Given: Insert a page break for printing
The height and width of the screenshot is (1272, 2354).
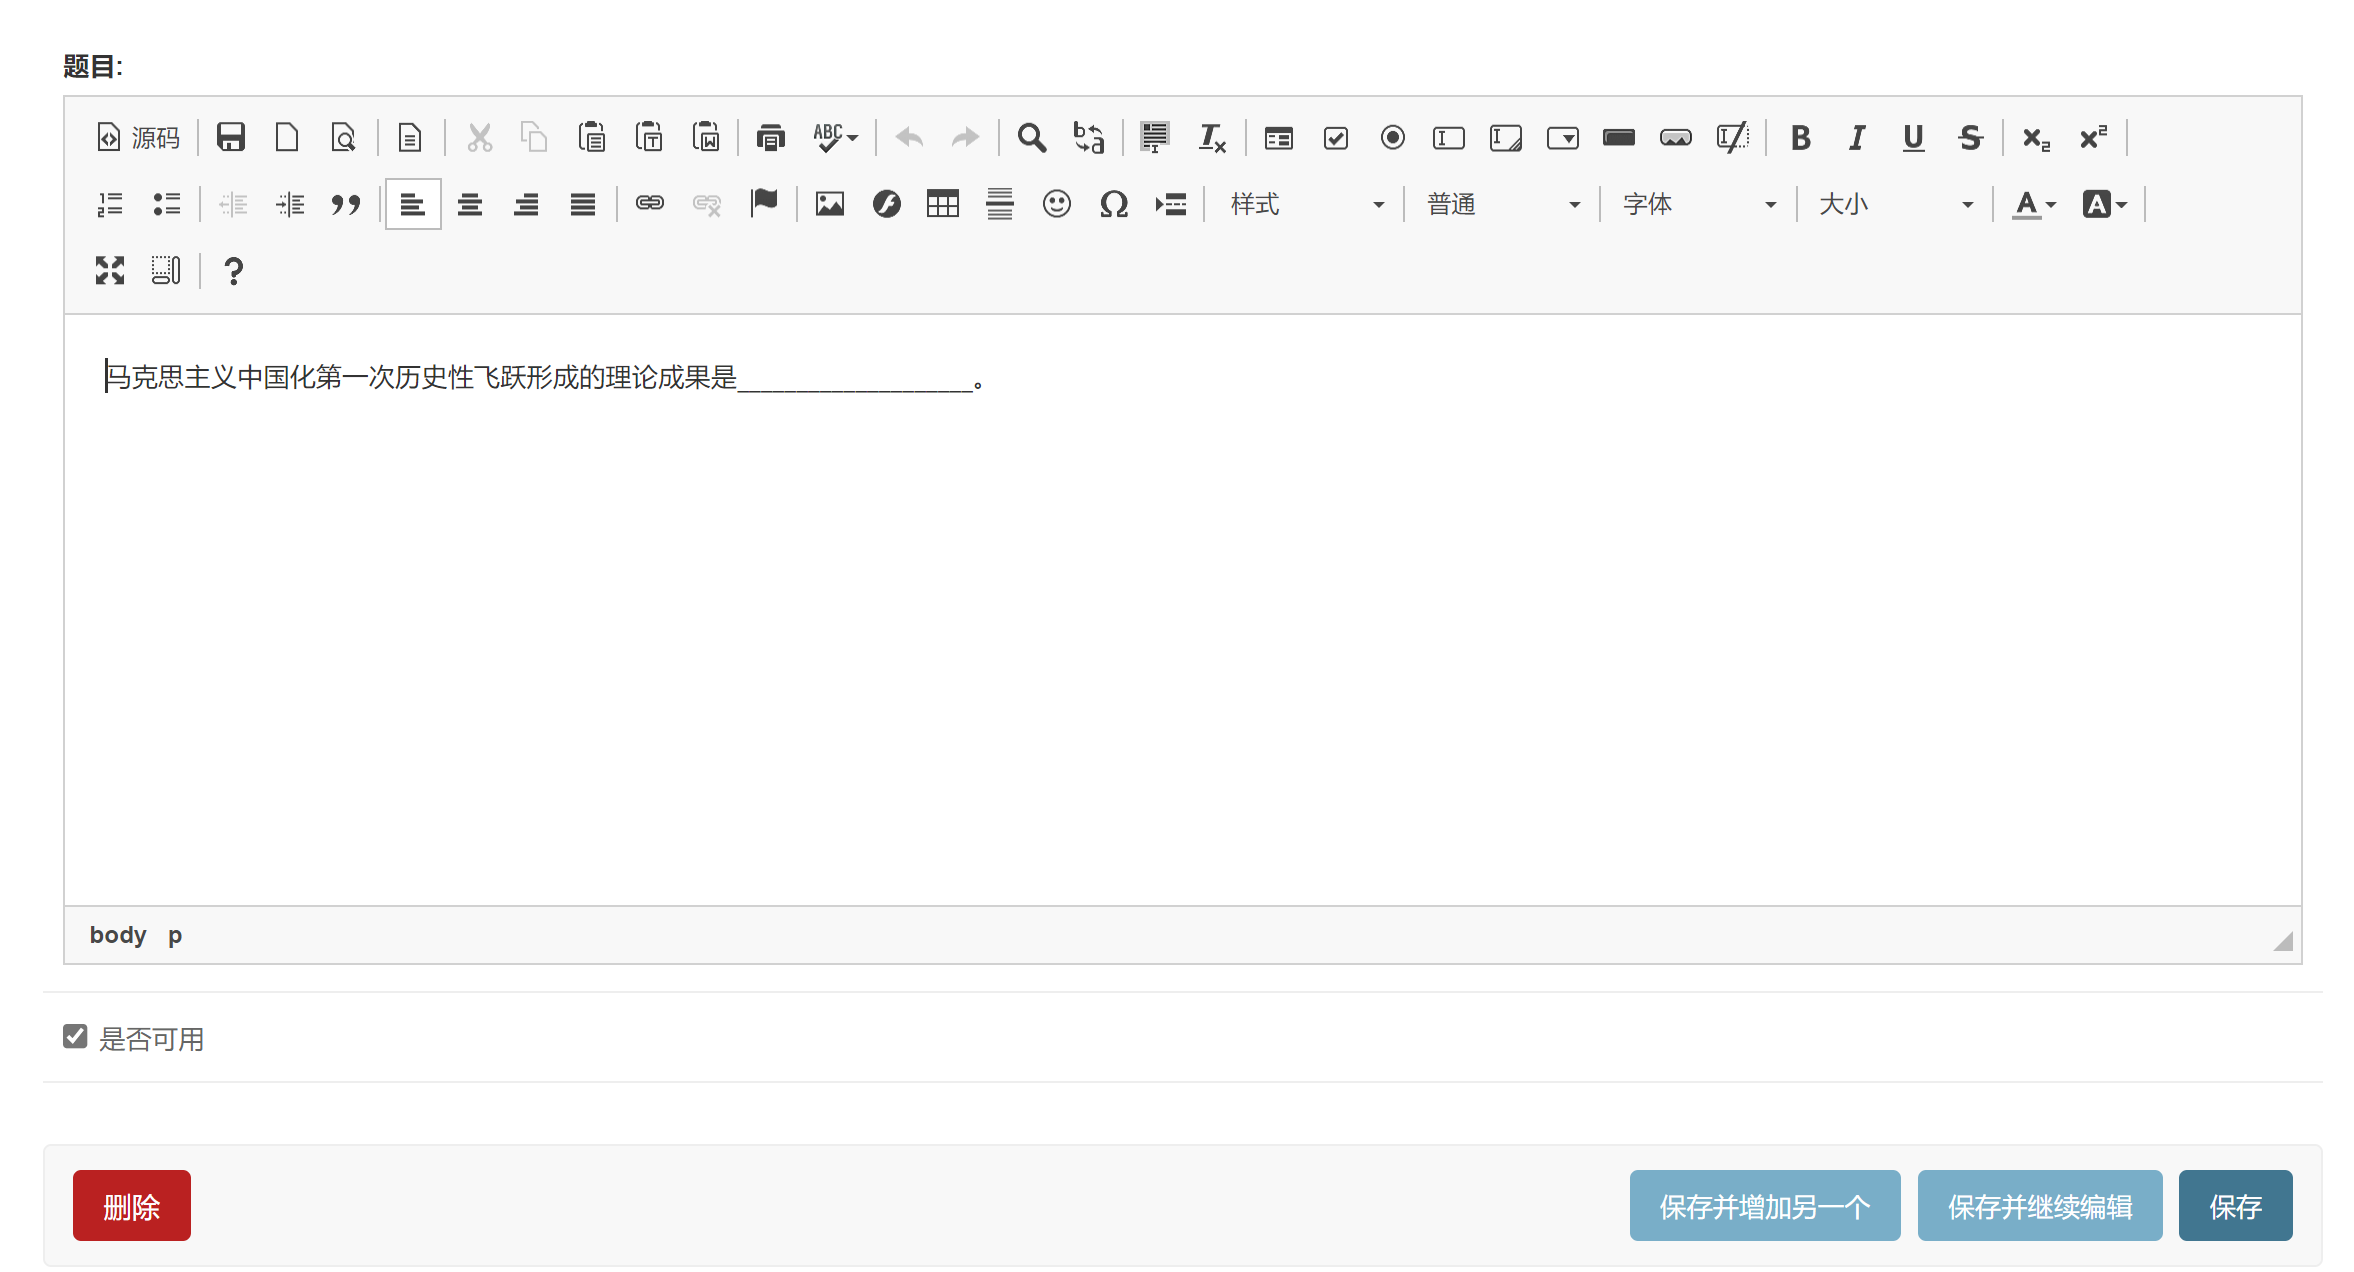Looking at the screenshot, I should (1170, 204).
